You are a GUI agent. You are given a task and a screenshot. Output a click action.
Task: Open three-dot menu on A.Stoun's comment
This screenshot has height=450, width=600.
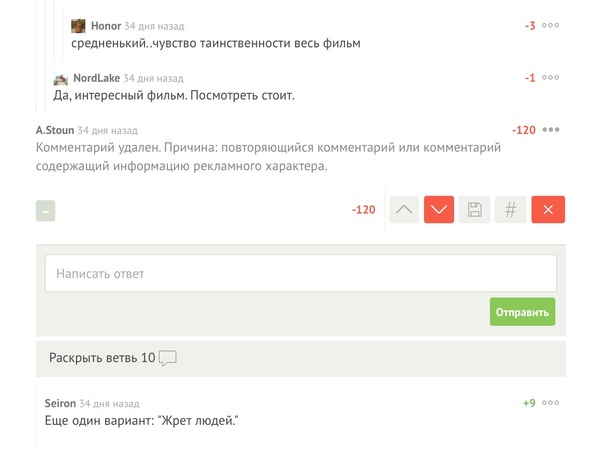[551, 130]
